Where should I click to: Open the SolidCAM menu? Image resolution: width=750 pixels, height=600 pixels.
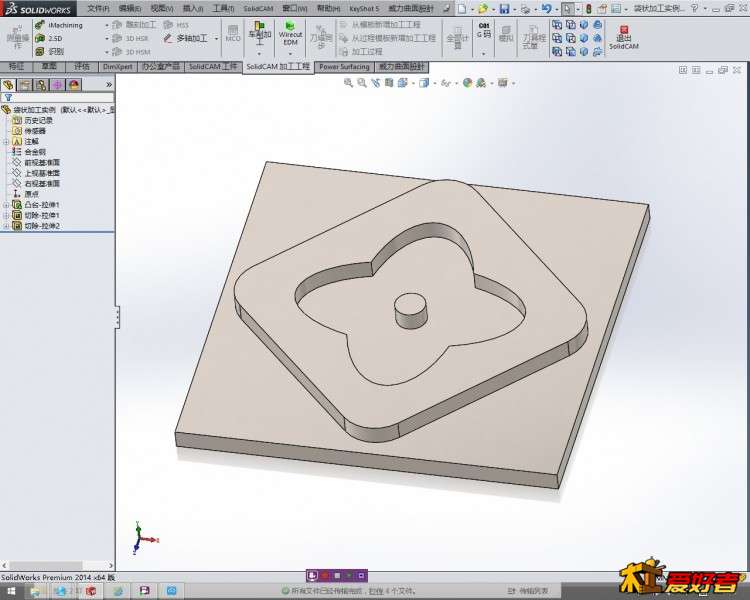coord(258,9)
